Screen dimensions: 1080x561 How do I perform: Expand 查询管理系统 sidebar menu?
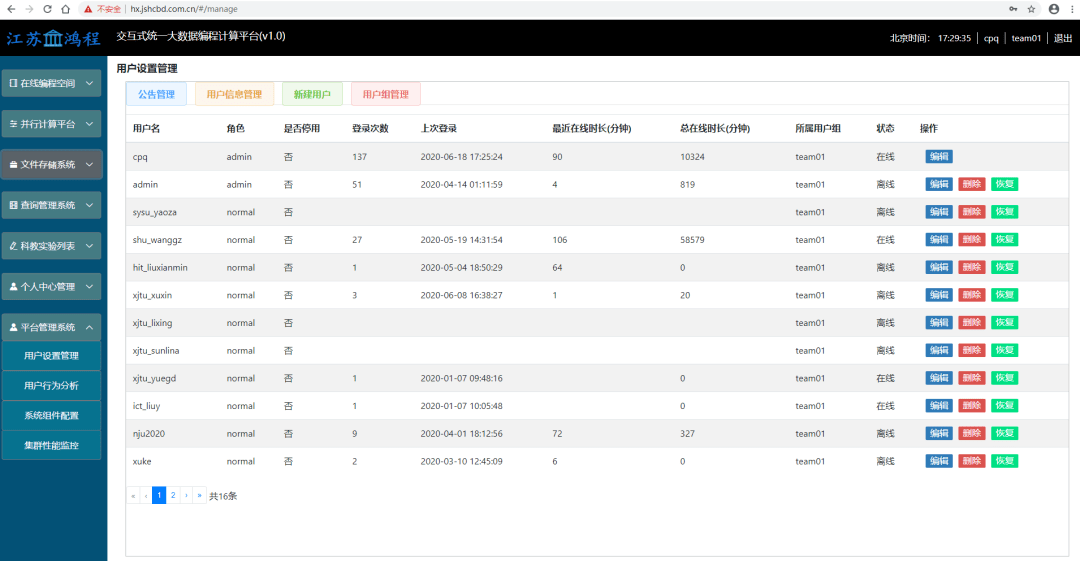[52, 205]
